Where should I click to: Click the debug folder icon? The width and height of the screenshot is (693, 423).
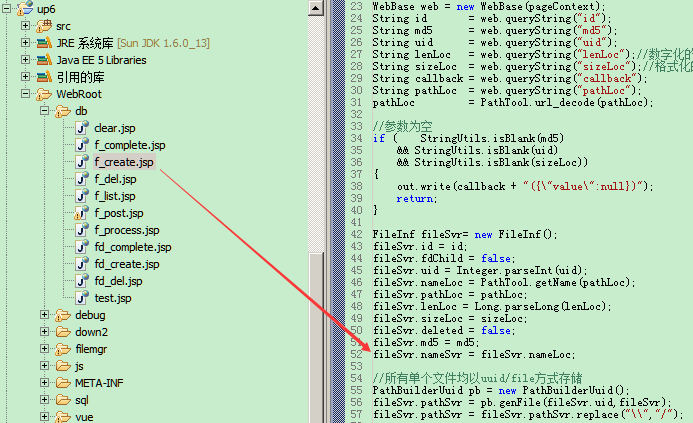point(63,315)
